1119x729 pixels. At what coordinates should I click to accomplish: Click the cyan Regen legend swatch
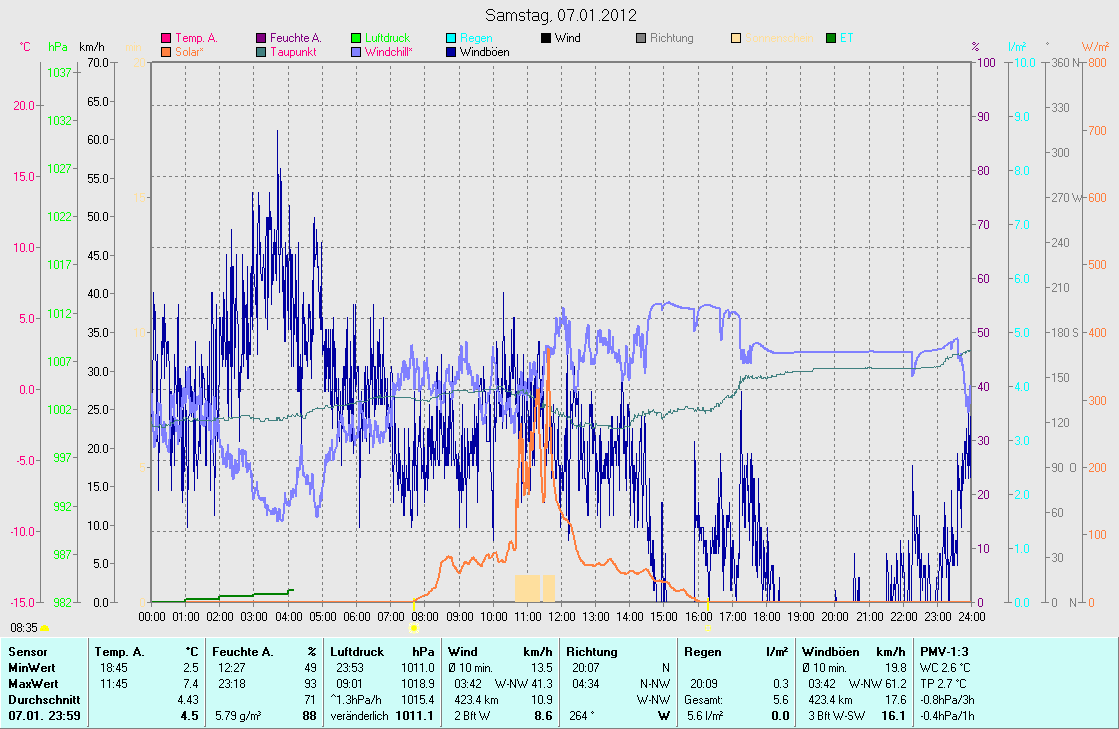(x=451, y=38)
